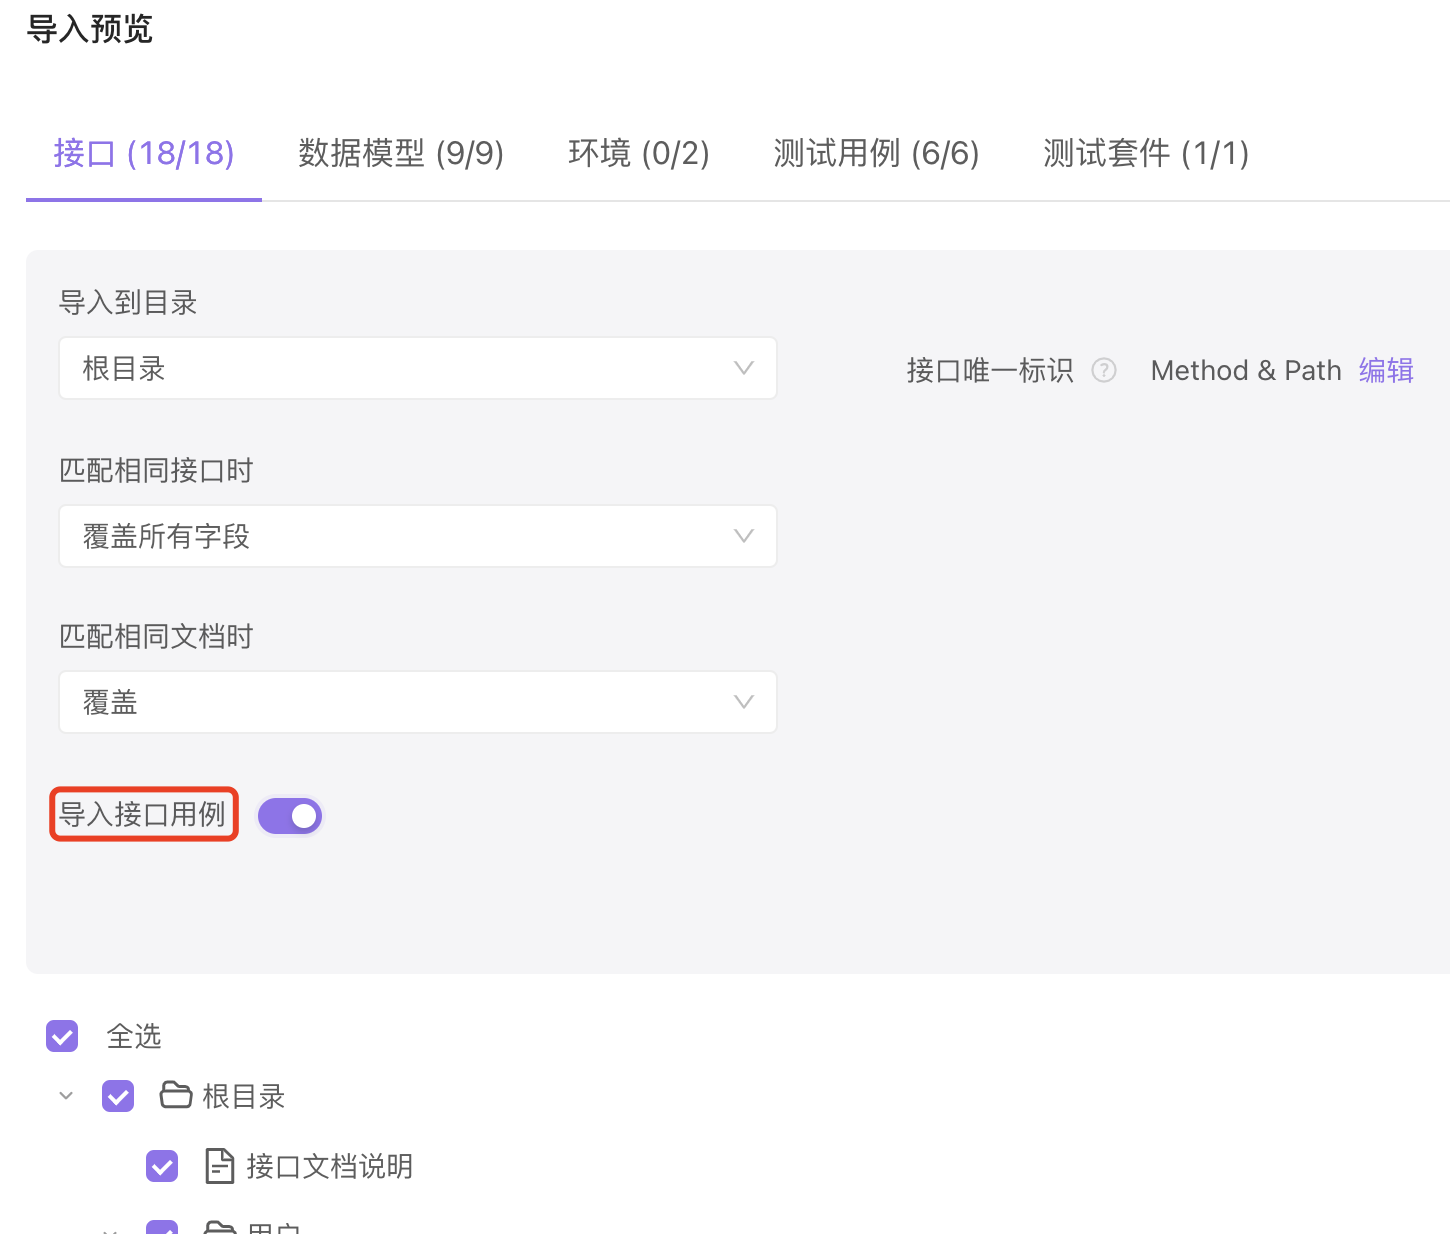Toggle the 导入接口用例 switch
The width and height of the screenshot is (1450, 1236).
pos(290,816)
